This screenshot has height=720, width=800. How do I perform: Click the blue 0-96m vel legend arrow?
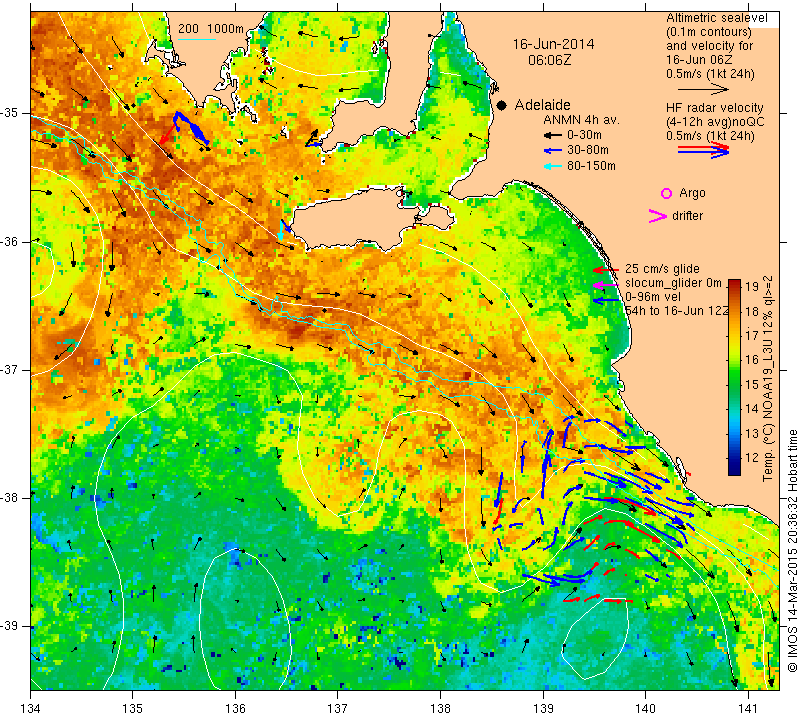click(x=606, y=301)
